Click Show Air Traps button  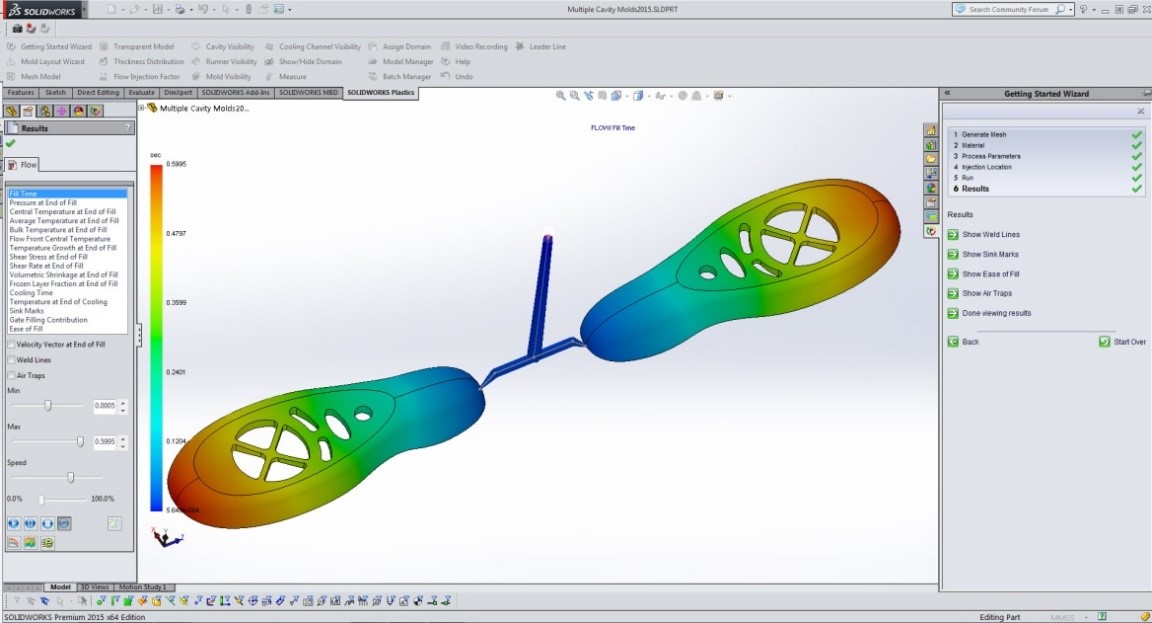(x=980, y=293)
